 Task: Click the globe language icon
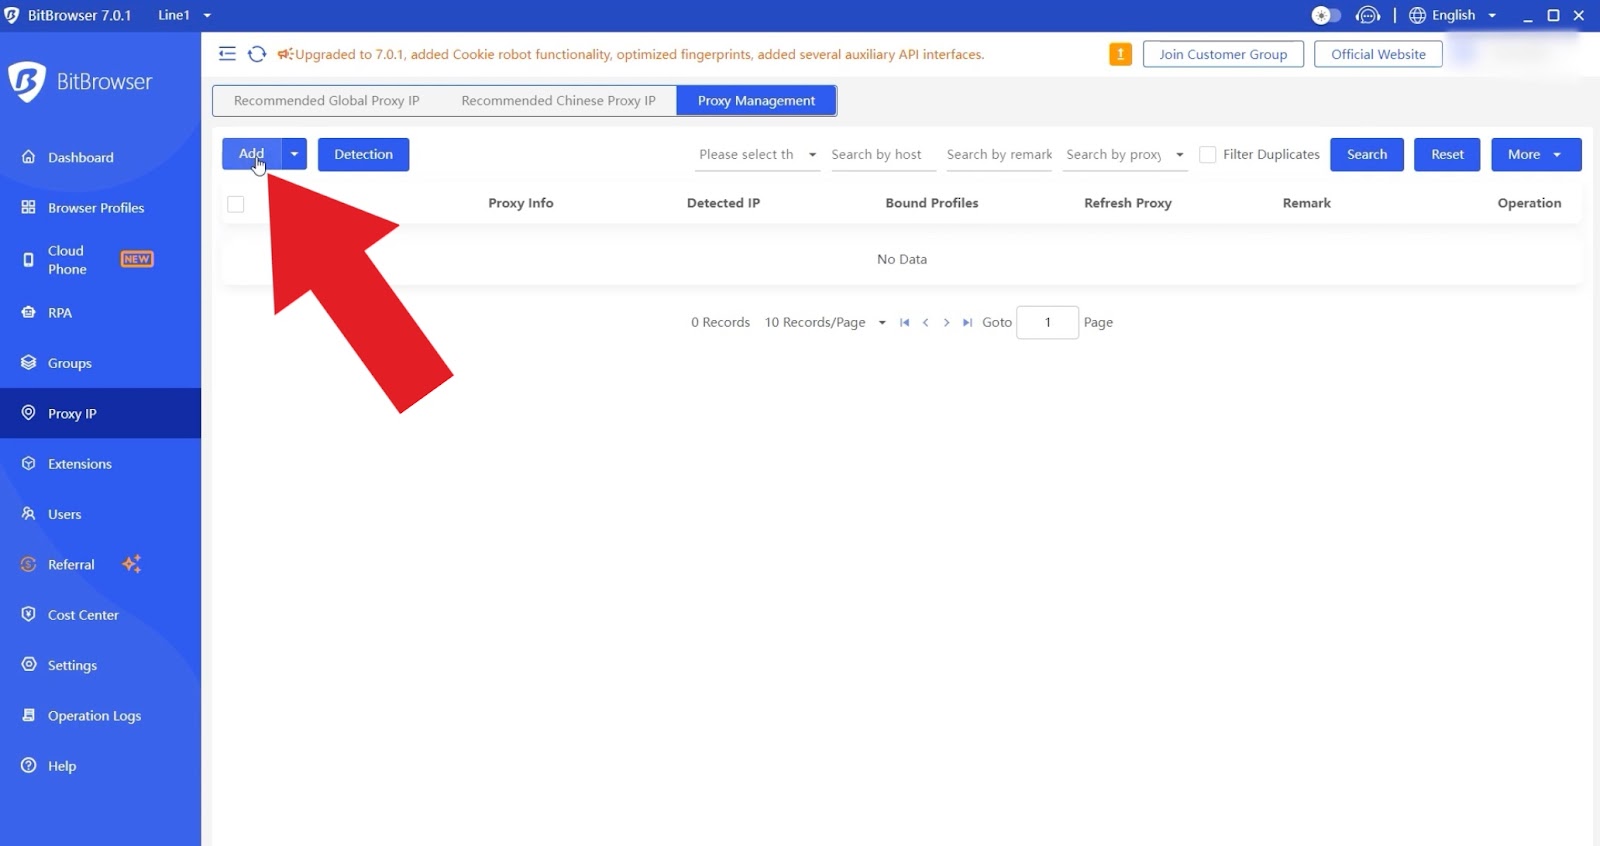point(1417,15)
